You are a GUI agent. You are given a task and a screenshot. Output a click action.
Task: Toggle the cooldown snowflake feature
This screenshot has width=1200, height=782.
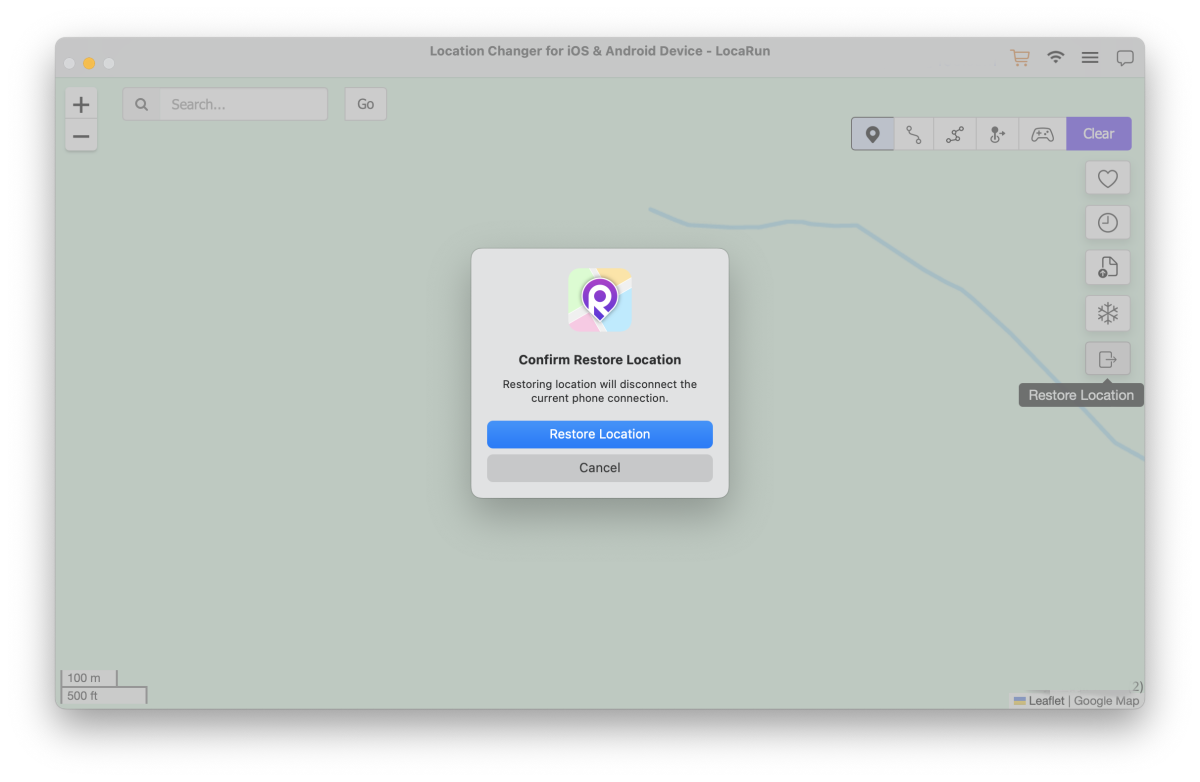1107,313
